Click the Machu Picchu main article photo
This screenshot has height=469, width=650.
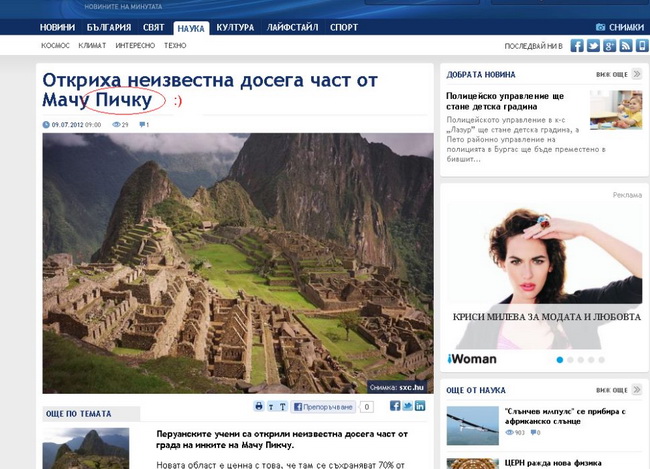[238, 263]
